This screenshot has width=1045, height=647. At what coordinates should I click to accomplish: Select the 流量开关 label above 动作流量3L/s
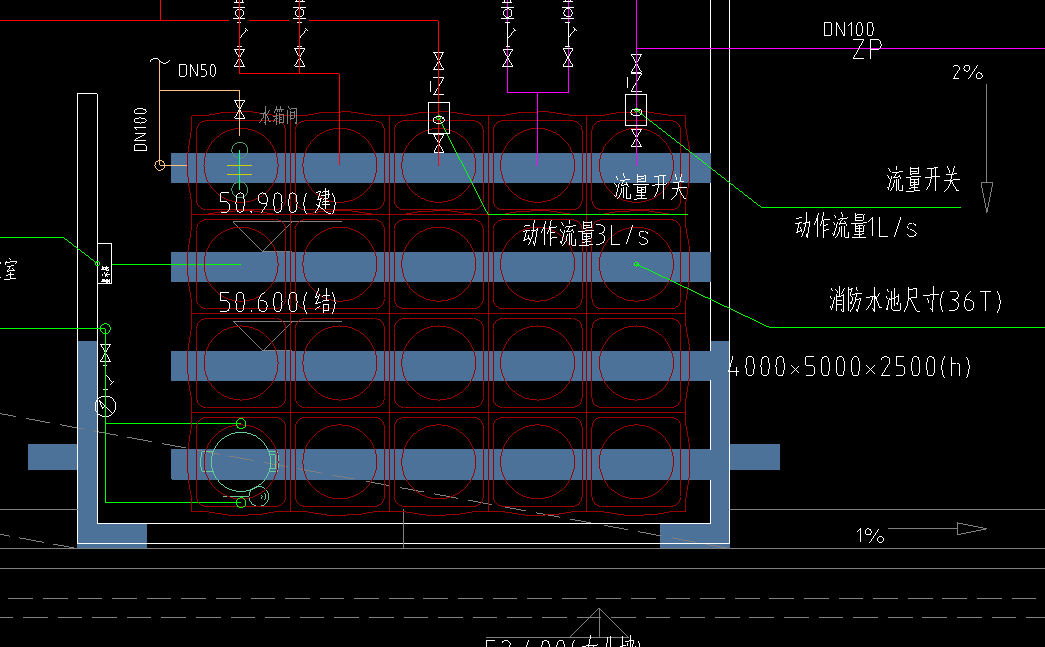(x=650, y=188)
